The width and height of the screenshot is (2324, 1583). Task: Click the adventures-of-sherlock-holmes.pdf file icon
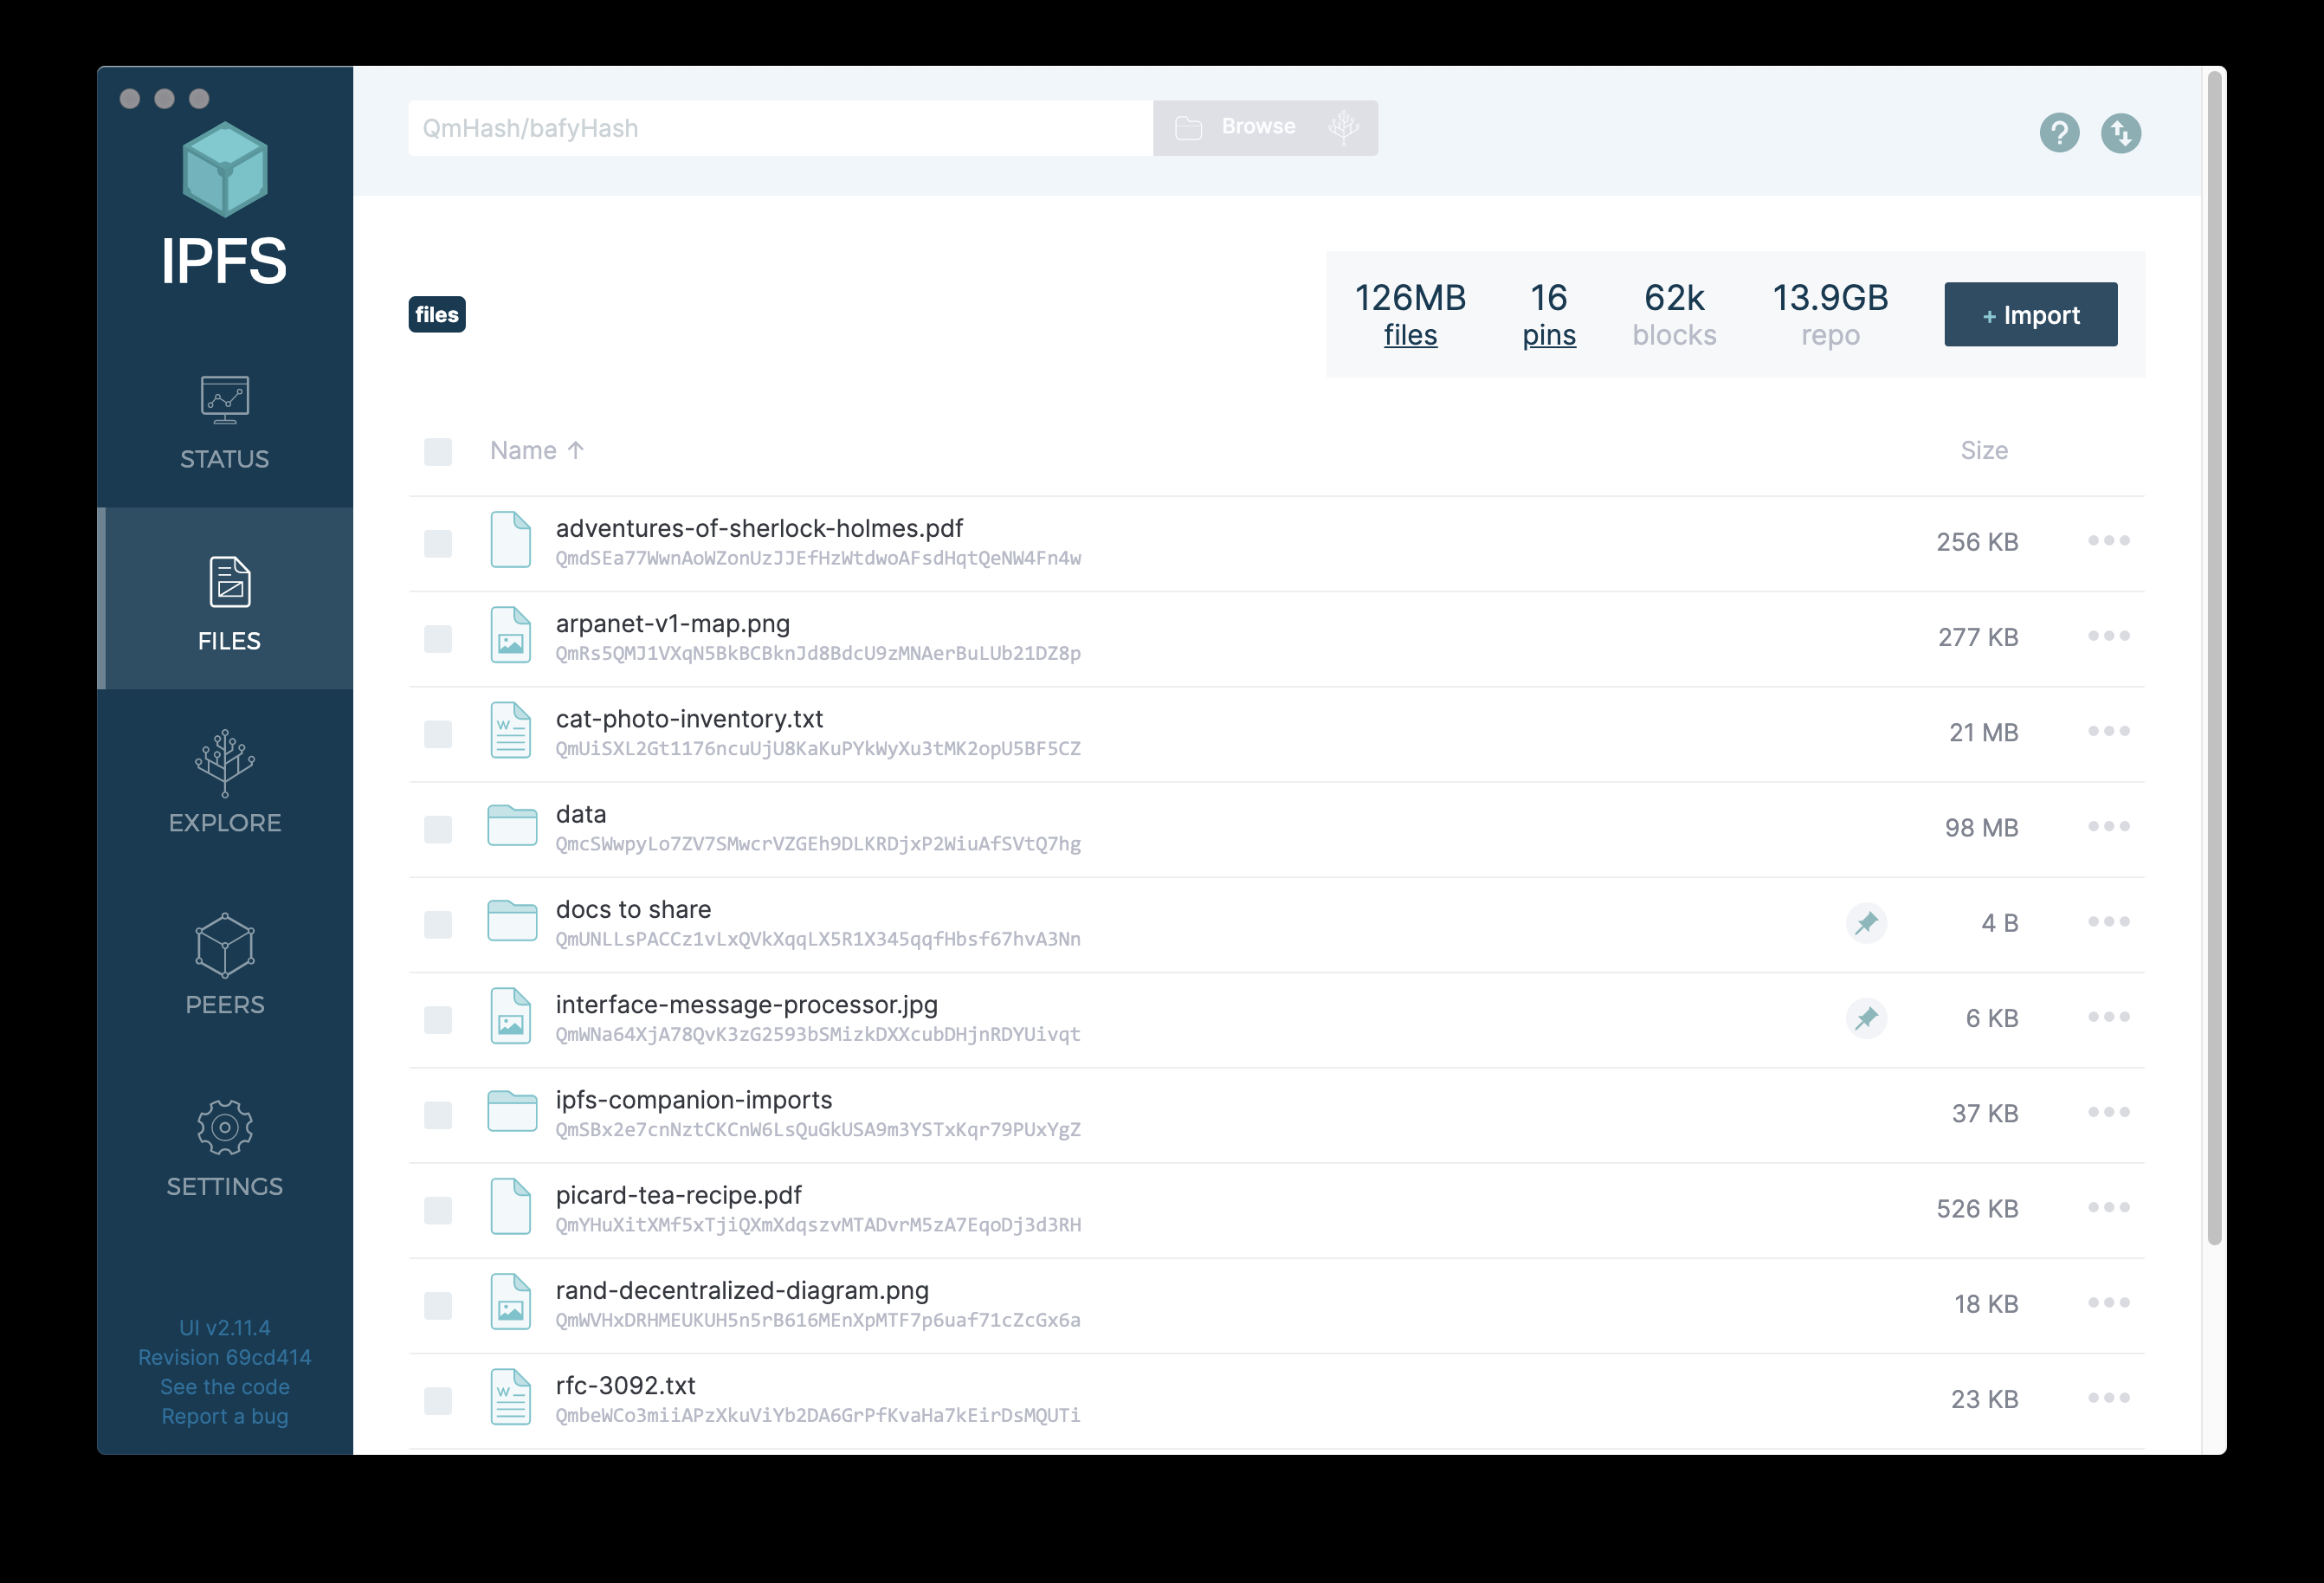(510, 540)
